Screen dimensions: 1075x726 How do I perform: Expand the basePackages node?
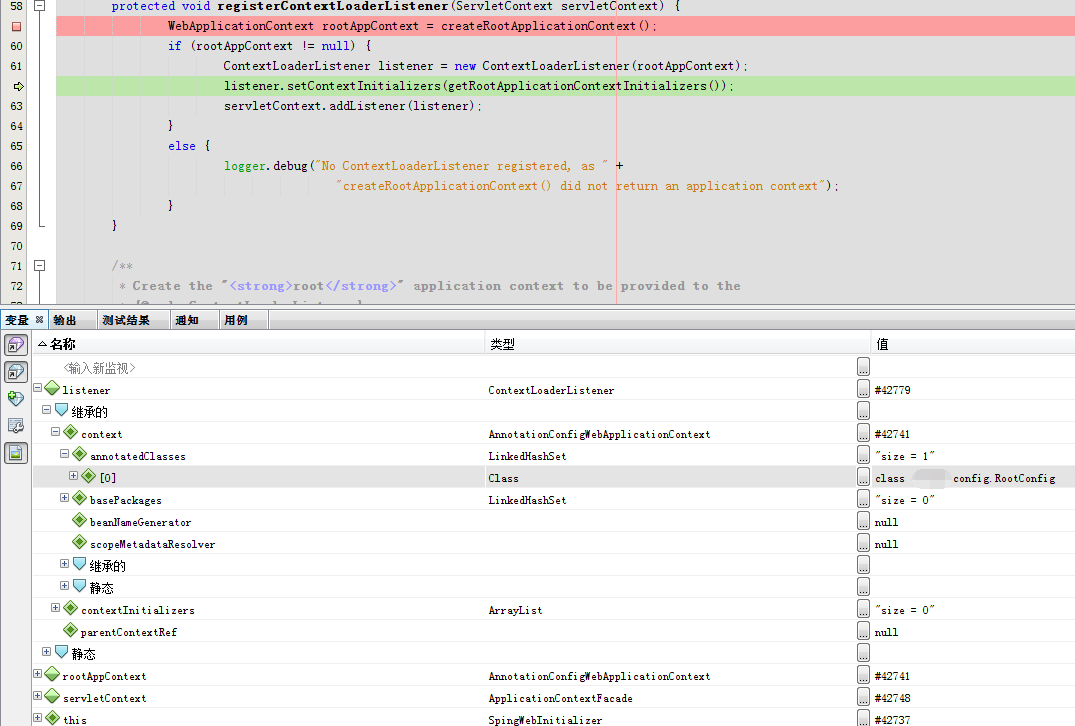click(x=64, y=497)
